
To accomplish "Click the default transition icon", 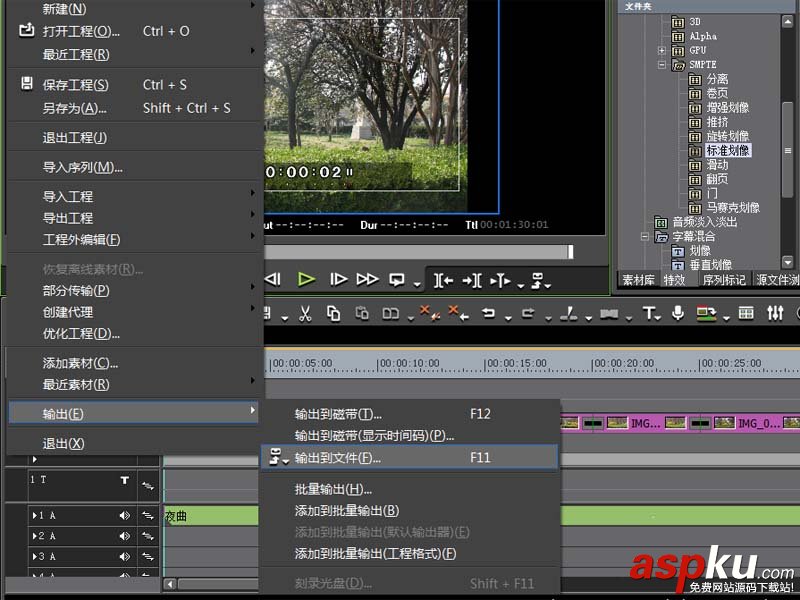I will 609,314.
